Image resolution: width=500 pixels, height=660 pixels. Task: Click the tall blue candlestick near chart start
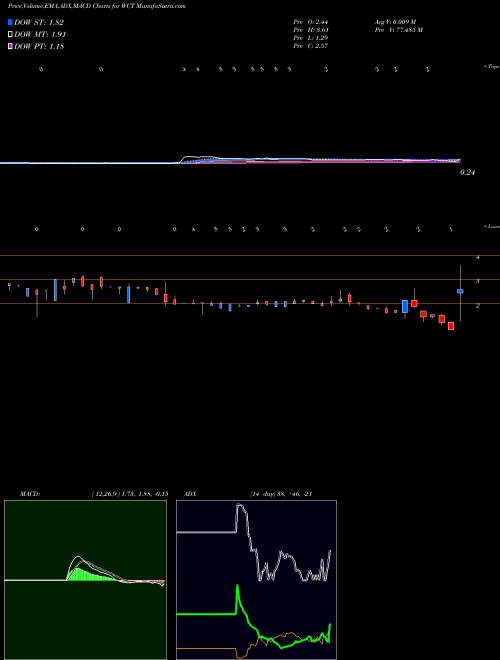(x=55, y=290)
